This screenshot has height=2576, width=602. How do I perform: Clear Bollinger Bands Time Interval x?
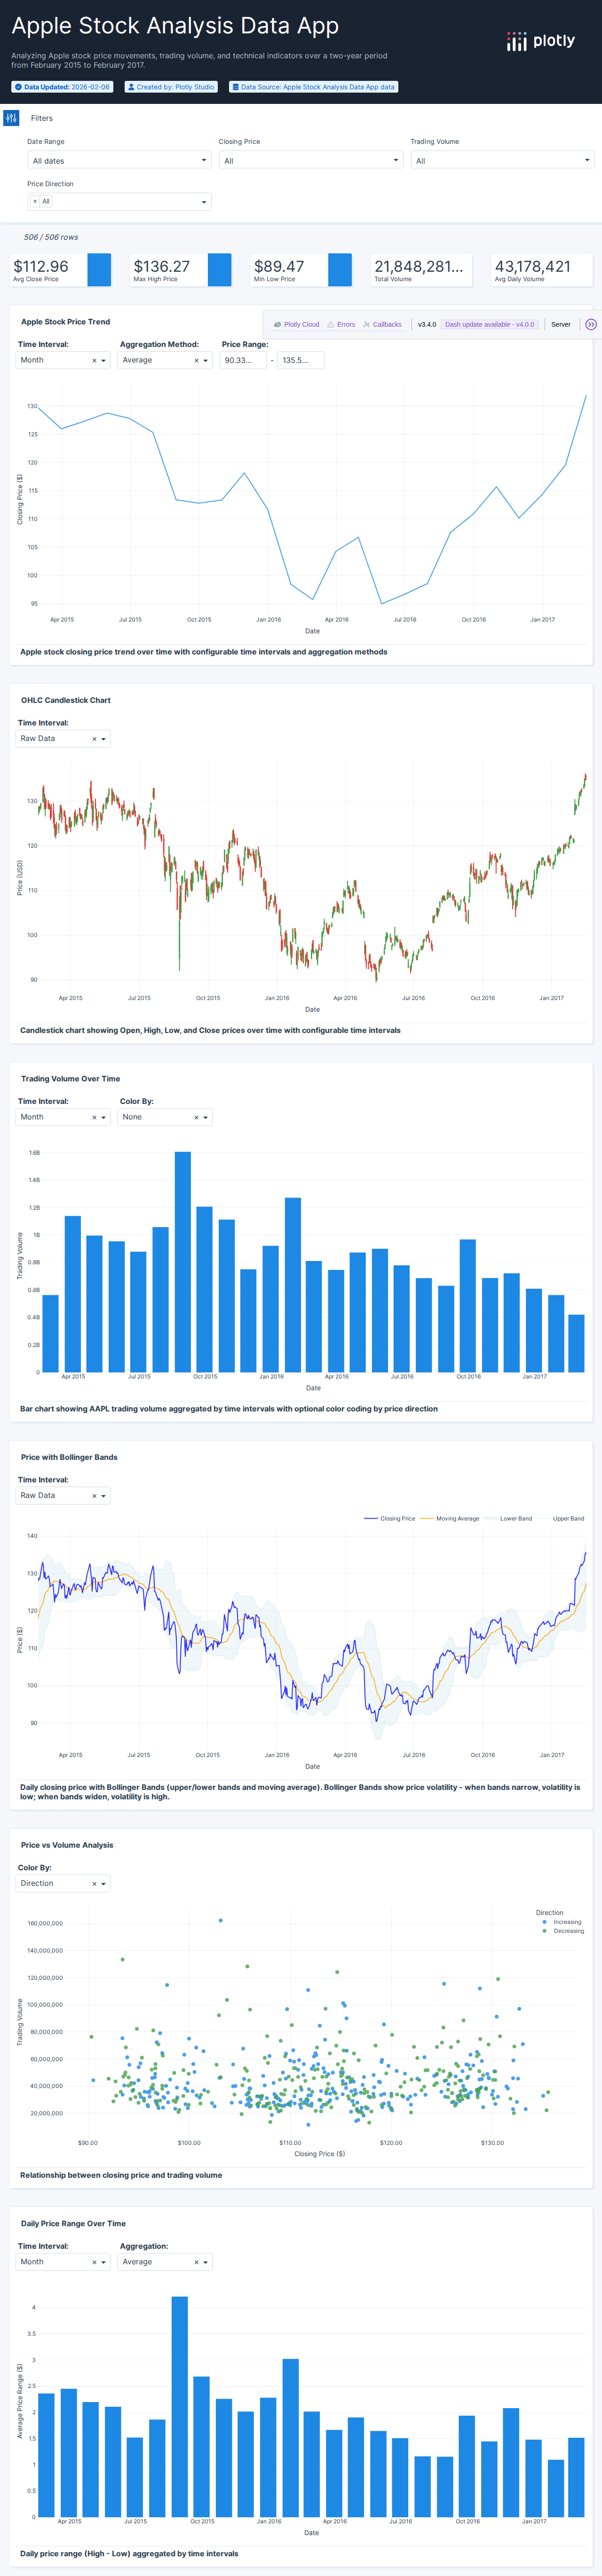pyautogui.click(x=94, y=1496)
